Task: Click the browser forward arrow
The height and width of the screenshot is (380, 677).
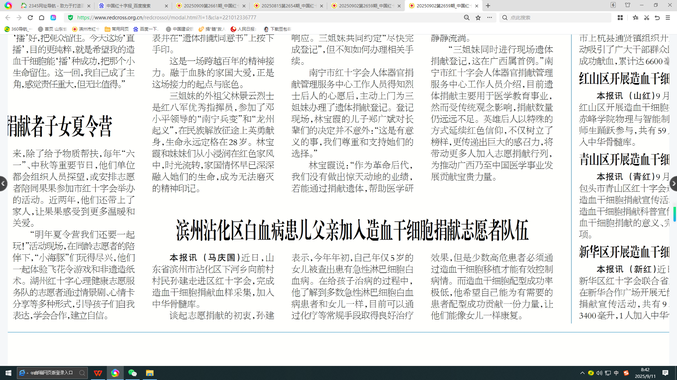Action: click(x=19, y=18)
